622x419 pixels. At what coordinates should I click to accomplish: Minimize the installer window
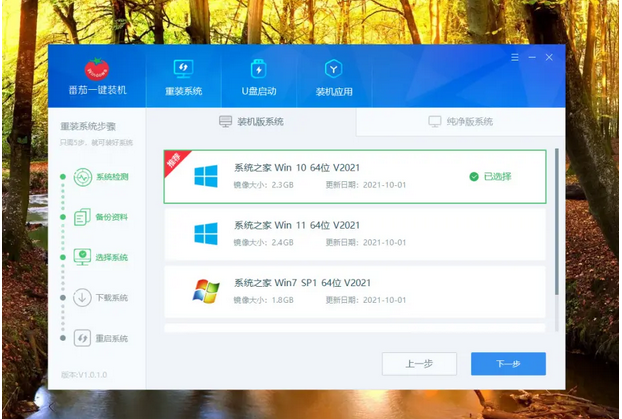tap(532, 58)
